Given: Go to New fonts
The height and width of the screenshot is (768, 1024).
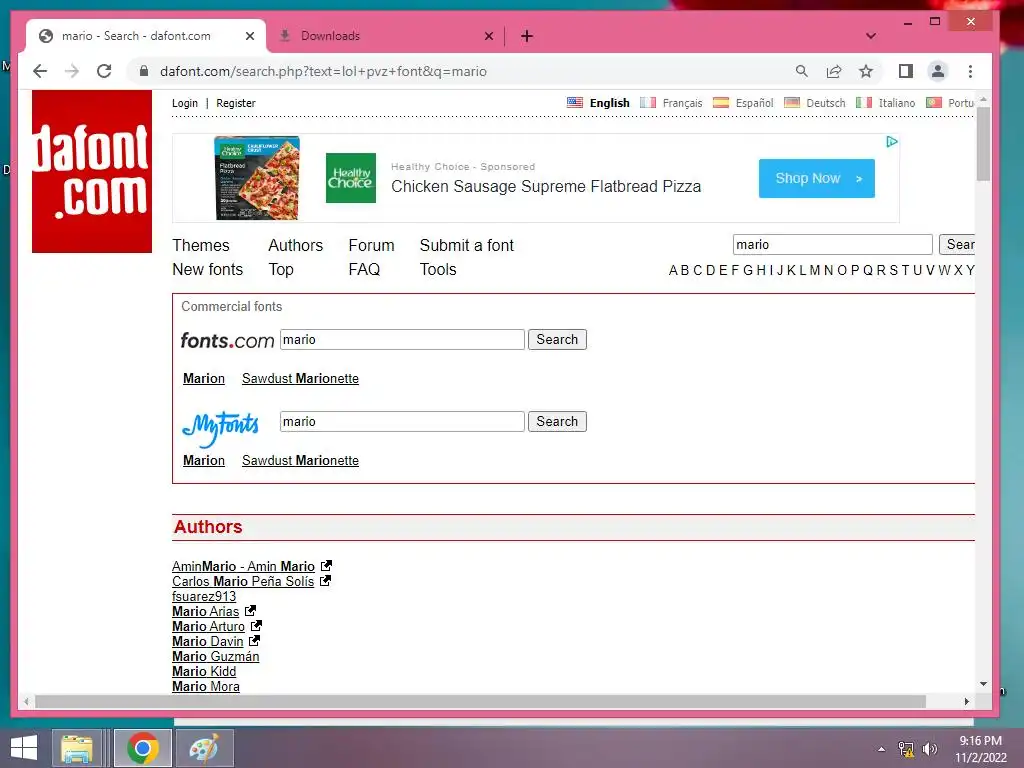Looking at the screenshot, I should [x=207, y=270].
